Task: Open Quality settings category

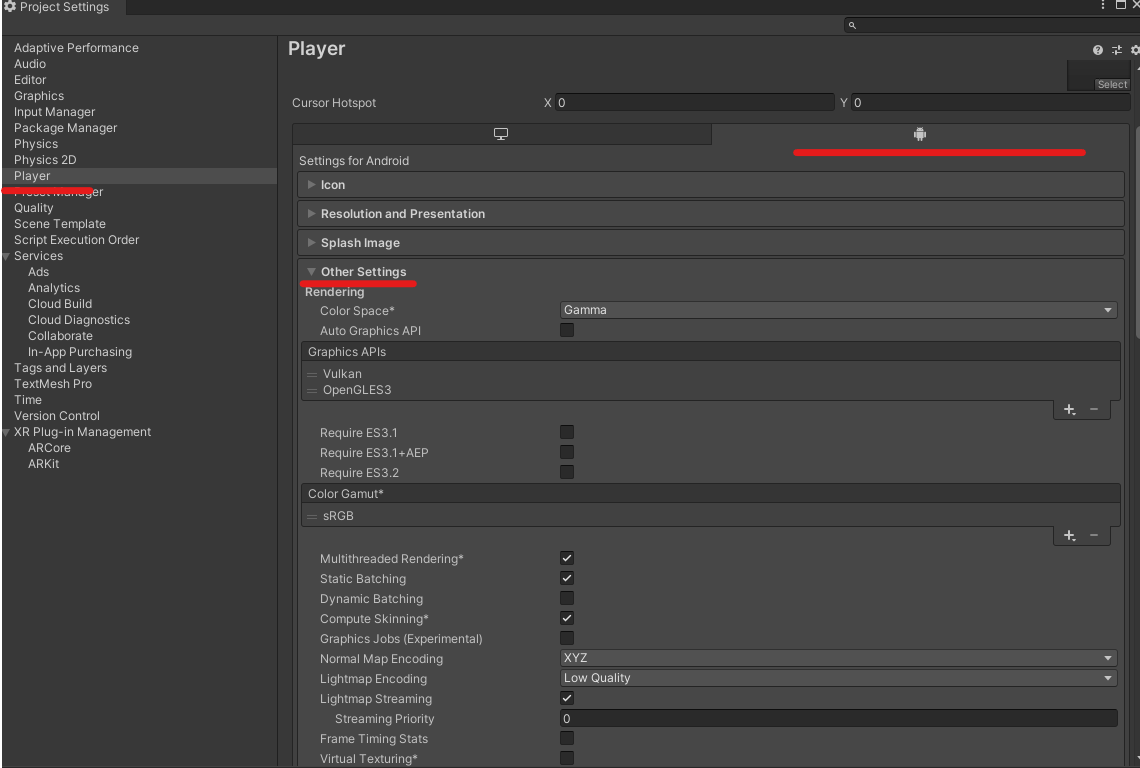Action: (x=33, y=208)
